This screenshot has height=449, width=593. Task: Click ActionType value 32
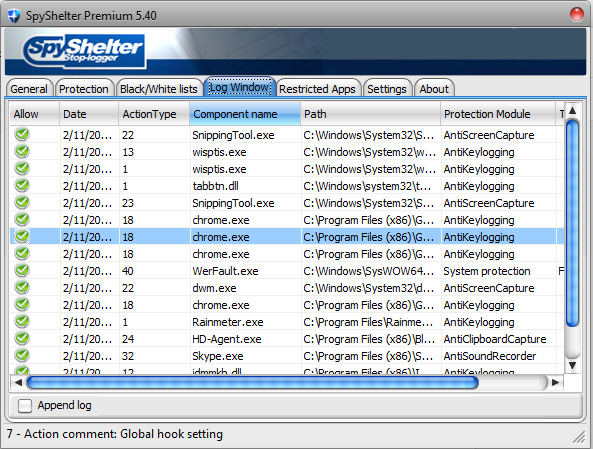128,356
